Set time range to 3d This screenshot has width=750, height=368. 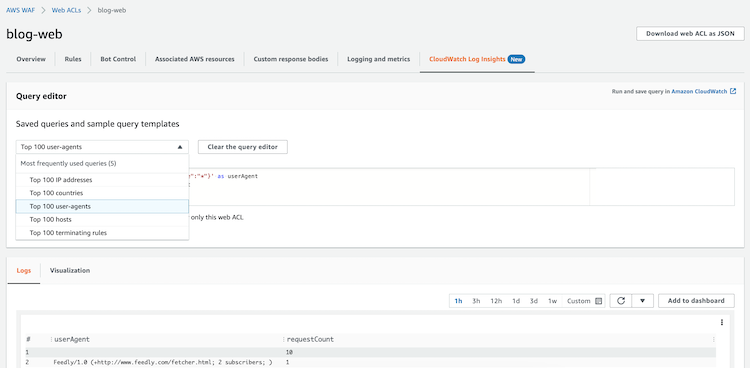pos(534,301)
